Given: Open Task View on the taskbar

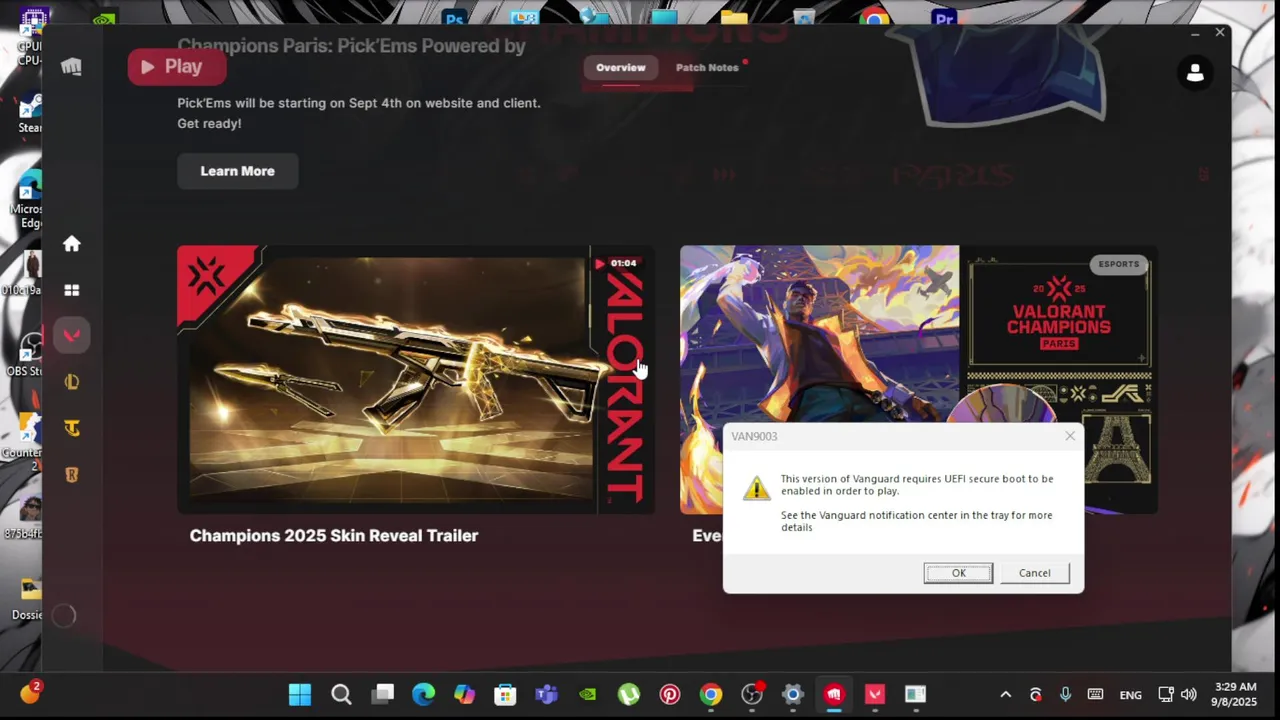Looking at the screenshot, I should [x=383, y=694].
